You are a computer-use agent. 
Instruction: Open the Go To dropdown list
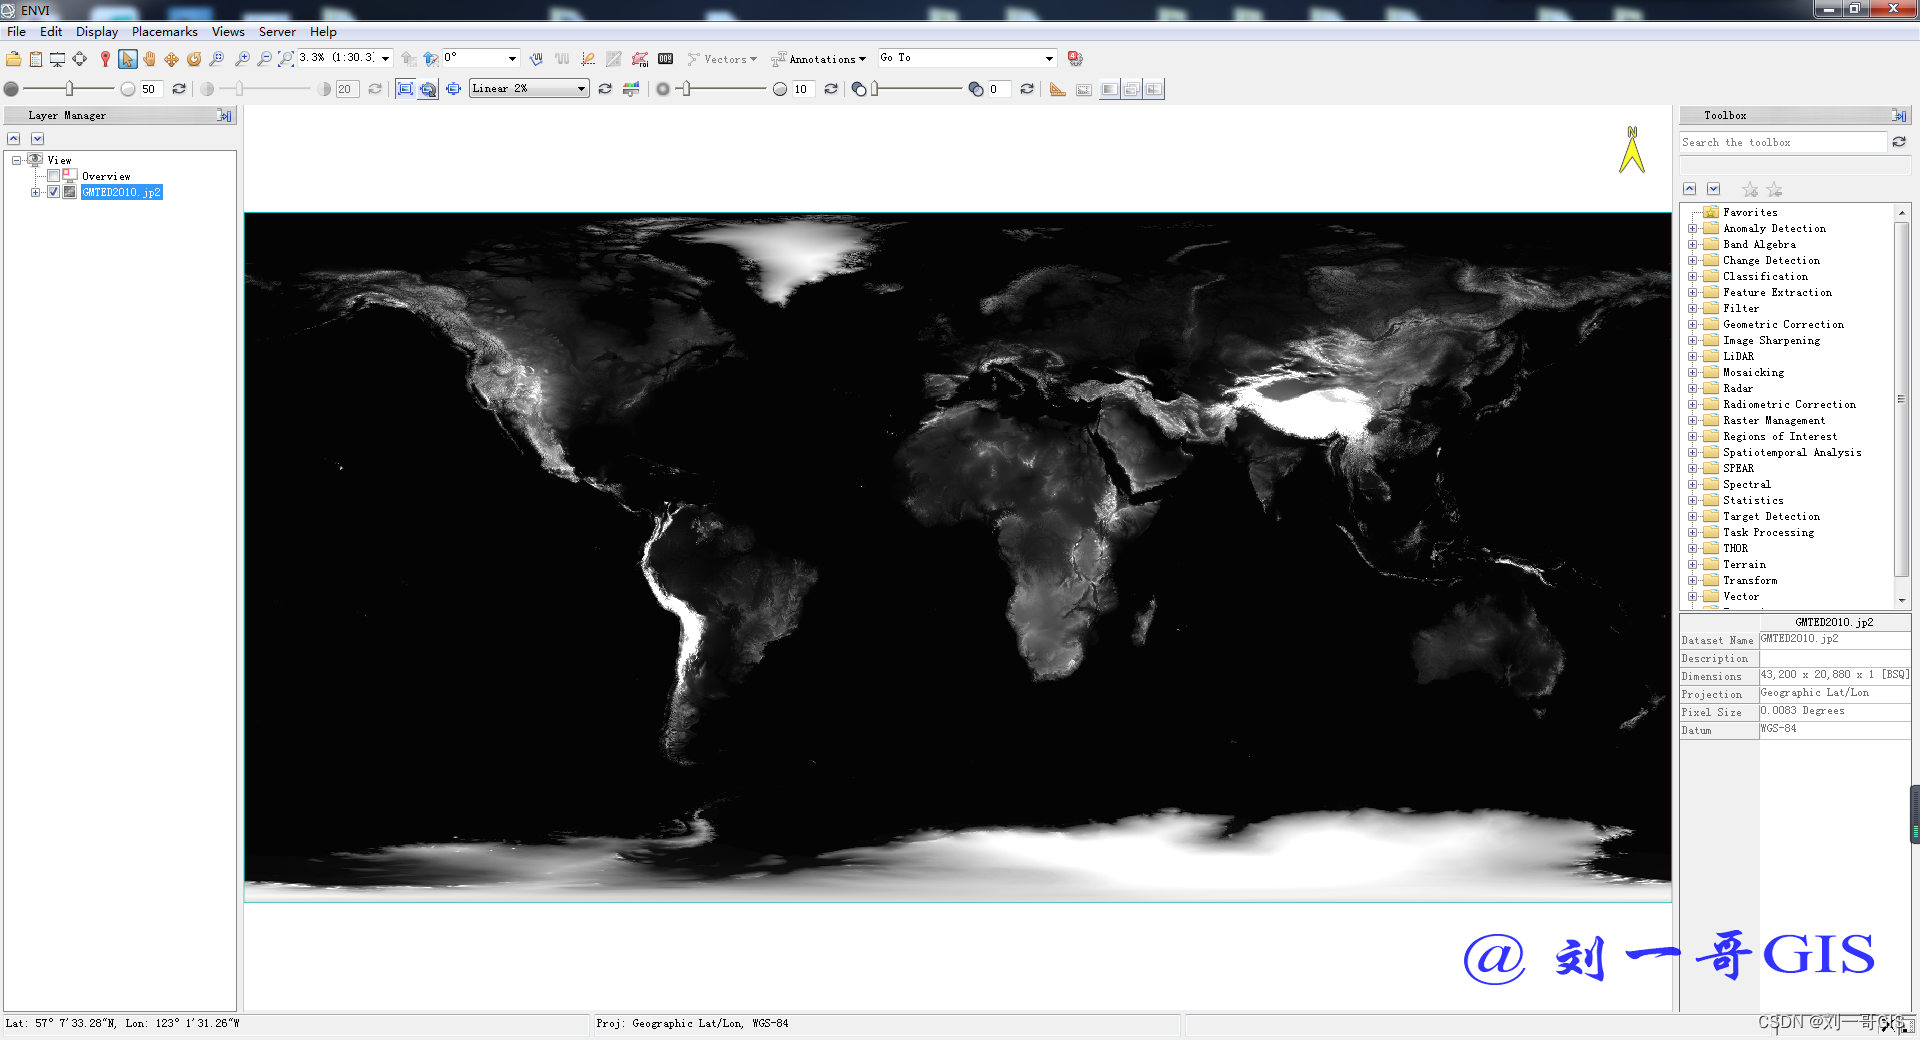(1049, 59)
